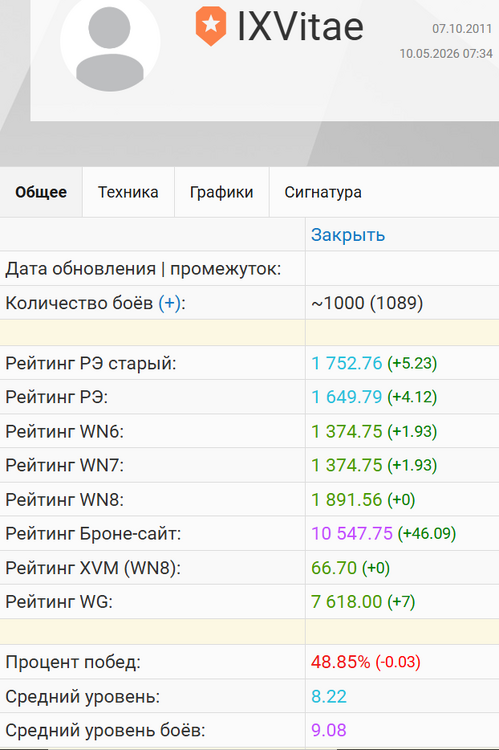This screenshot has height=750, width=499.
Task: Select the Сигнатура tab
Action: [x=323, y=192]
